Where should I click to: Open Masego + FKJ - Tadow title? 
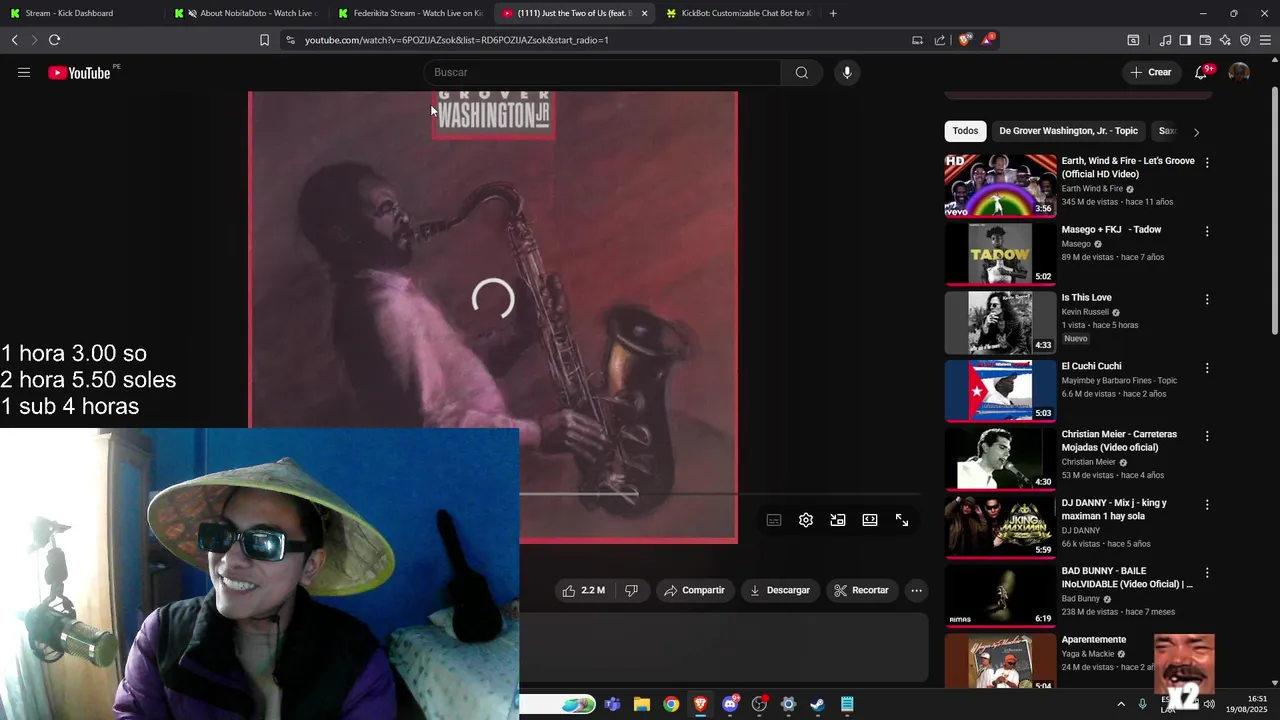1111,229
